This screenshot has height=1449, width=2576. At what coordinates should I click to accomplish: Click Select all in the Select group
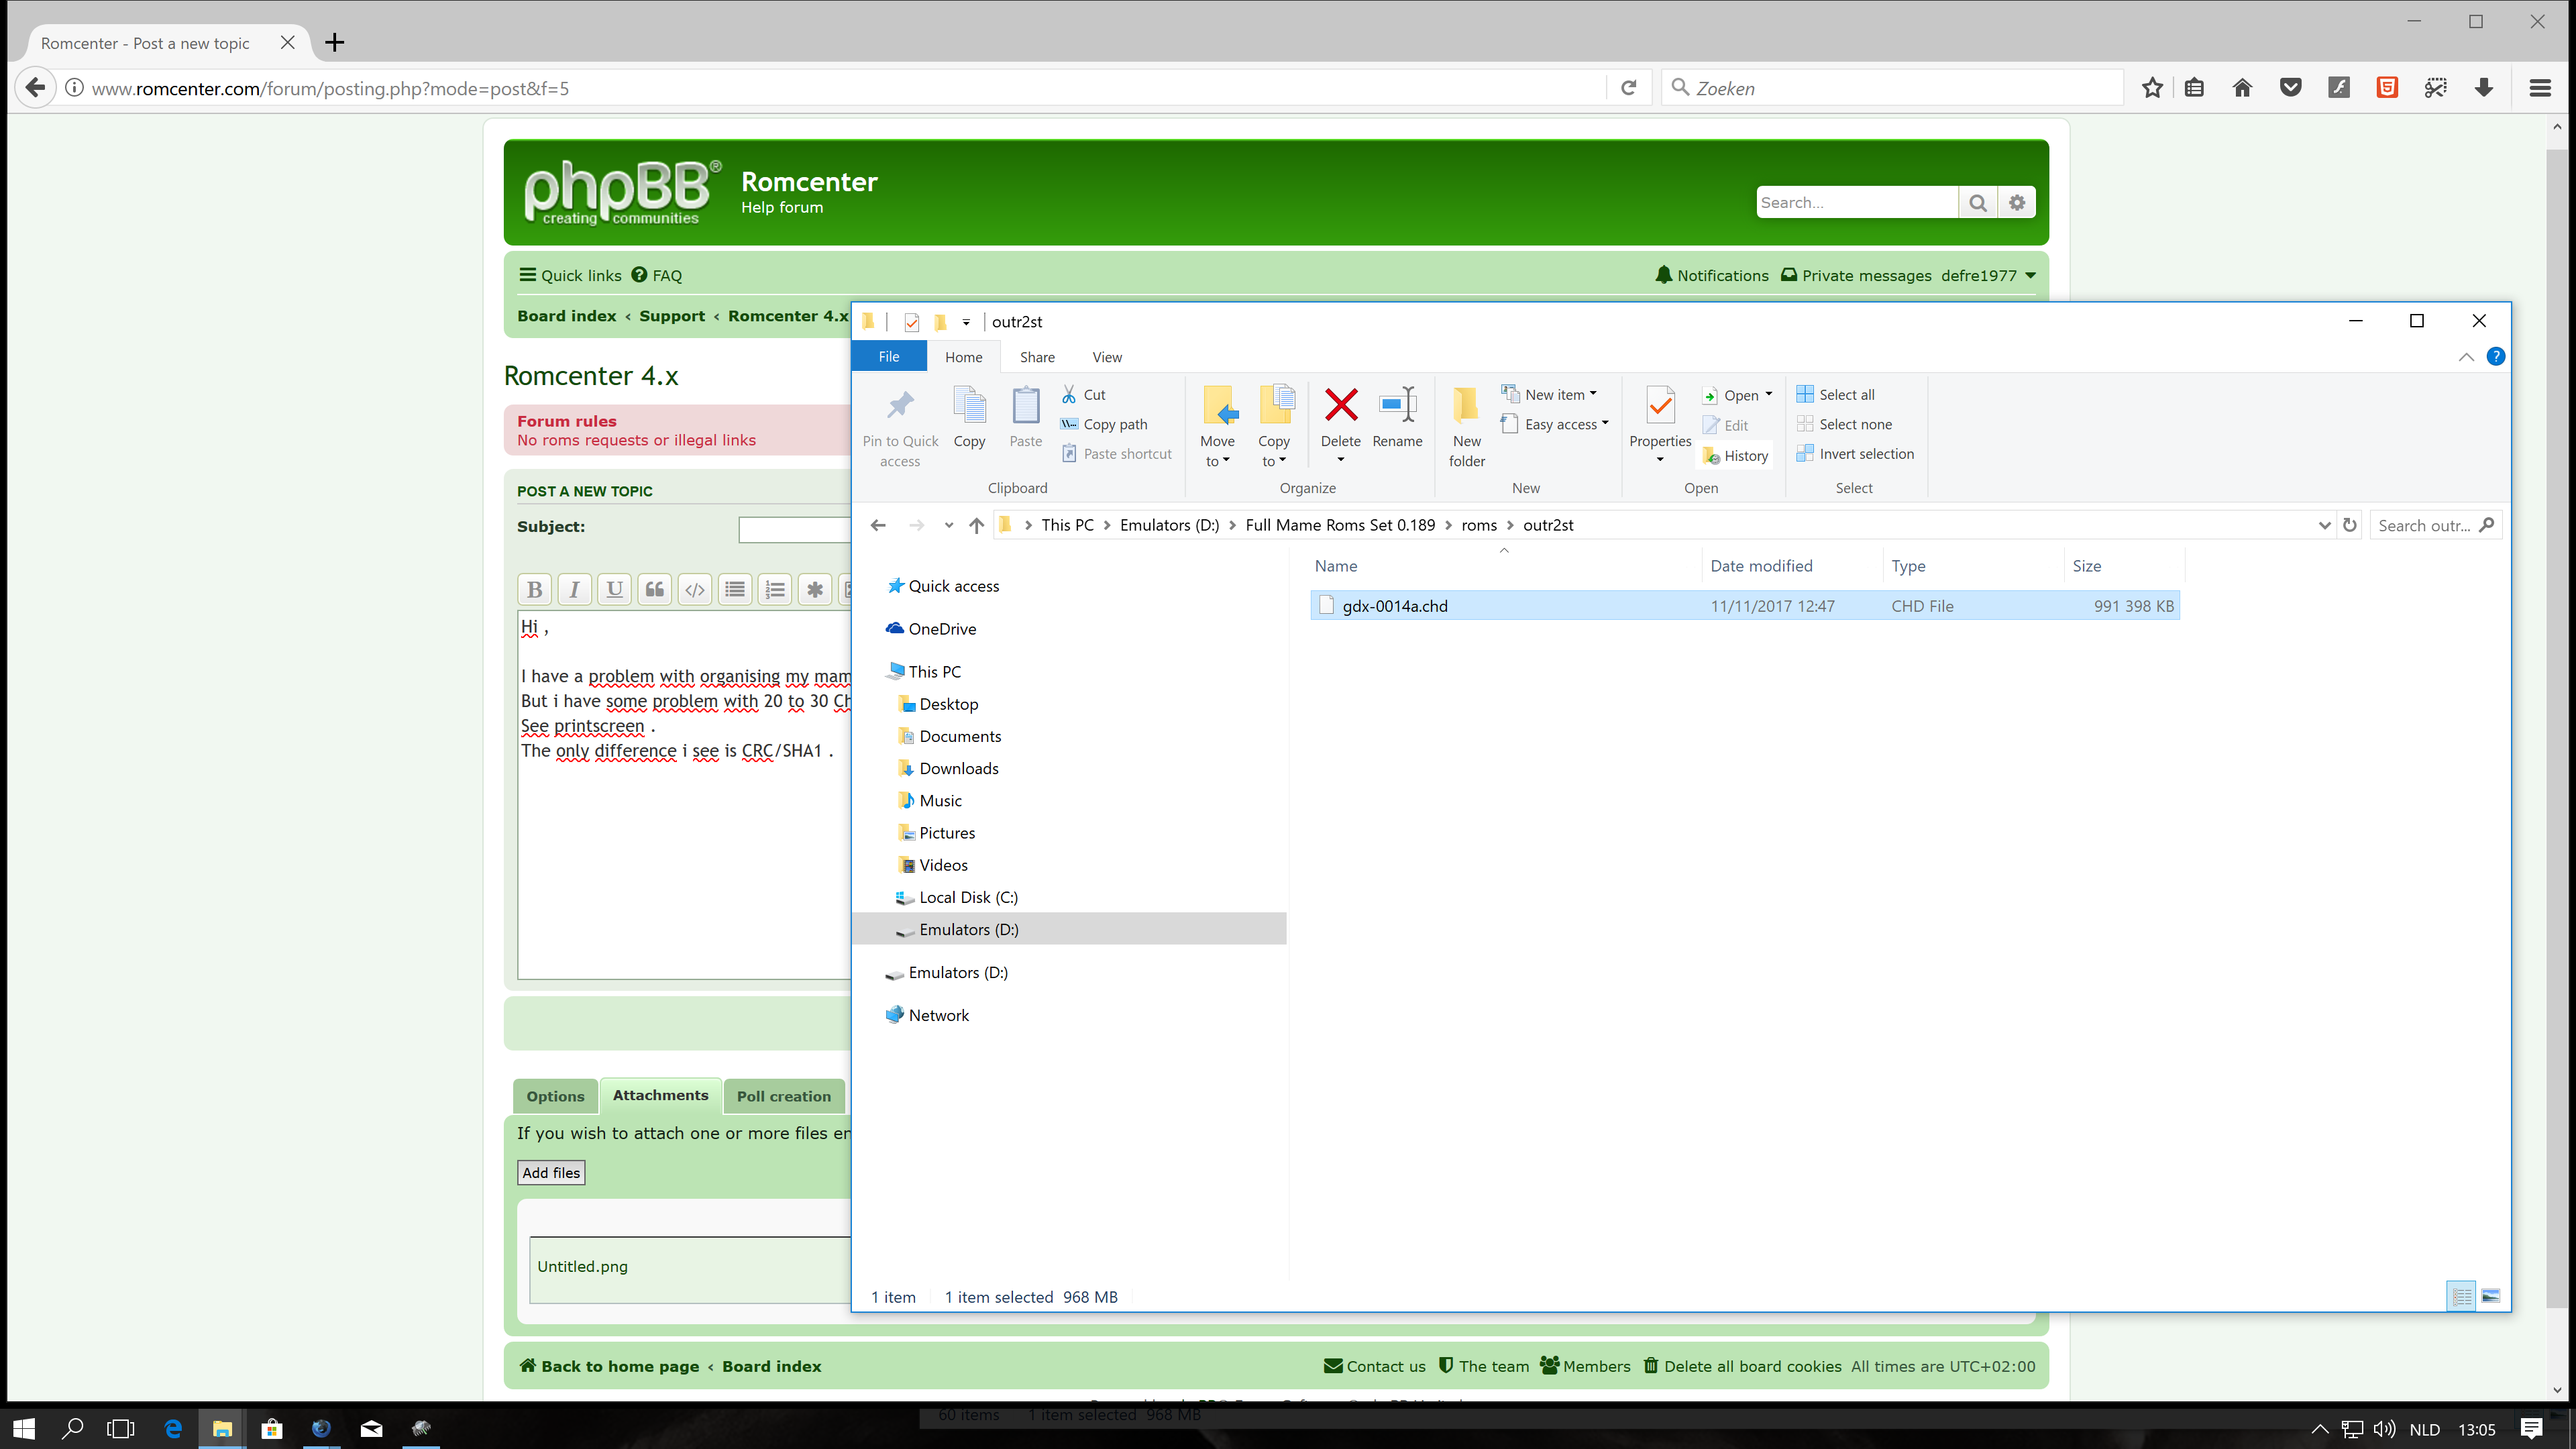1836,395
